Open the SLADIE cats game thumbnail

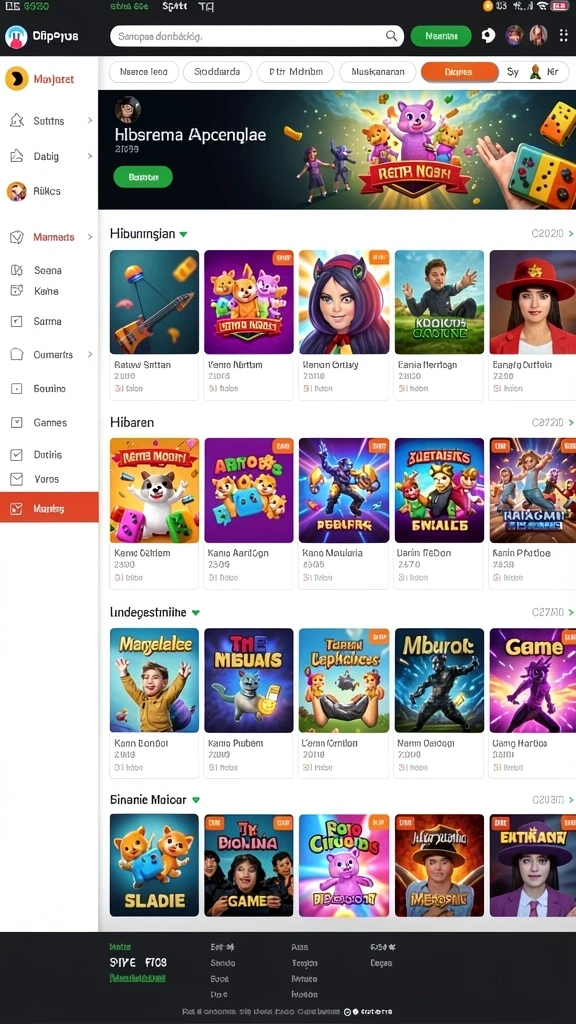point(154,865)
